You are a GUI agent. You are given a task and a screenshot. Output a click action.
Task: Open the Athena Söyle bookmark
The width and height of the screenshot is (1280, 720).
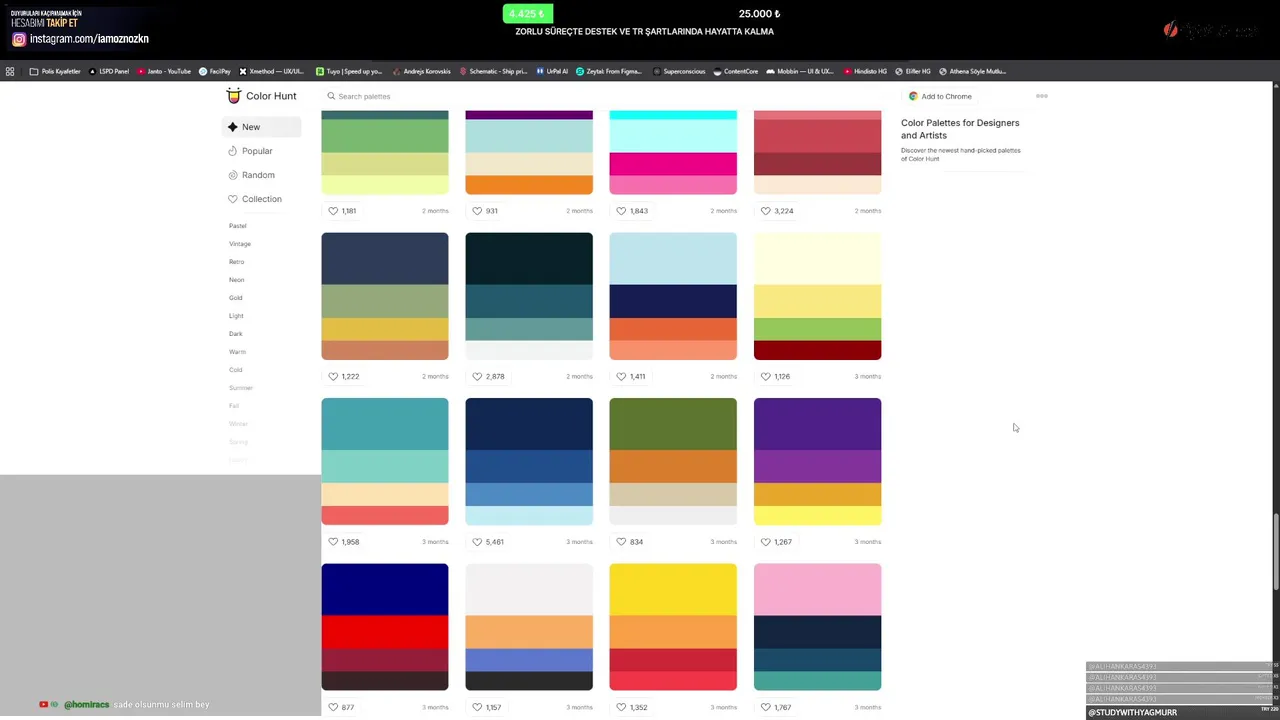click(973, 71)
